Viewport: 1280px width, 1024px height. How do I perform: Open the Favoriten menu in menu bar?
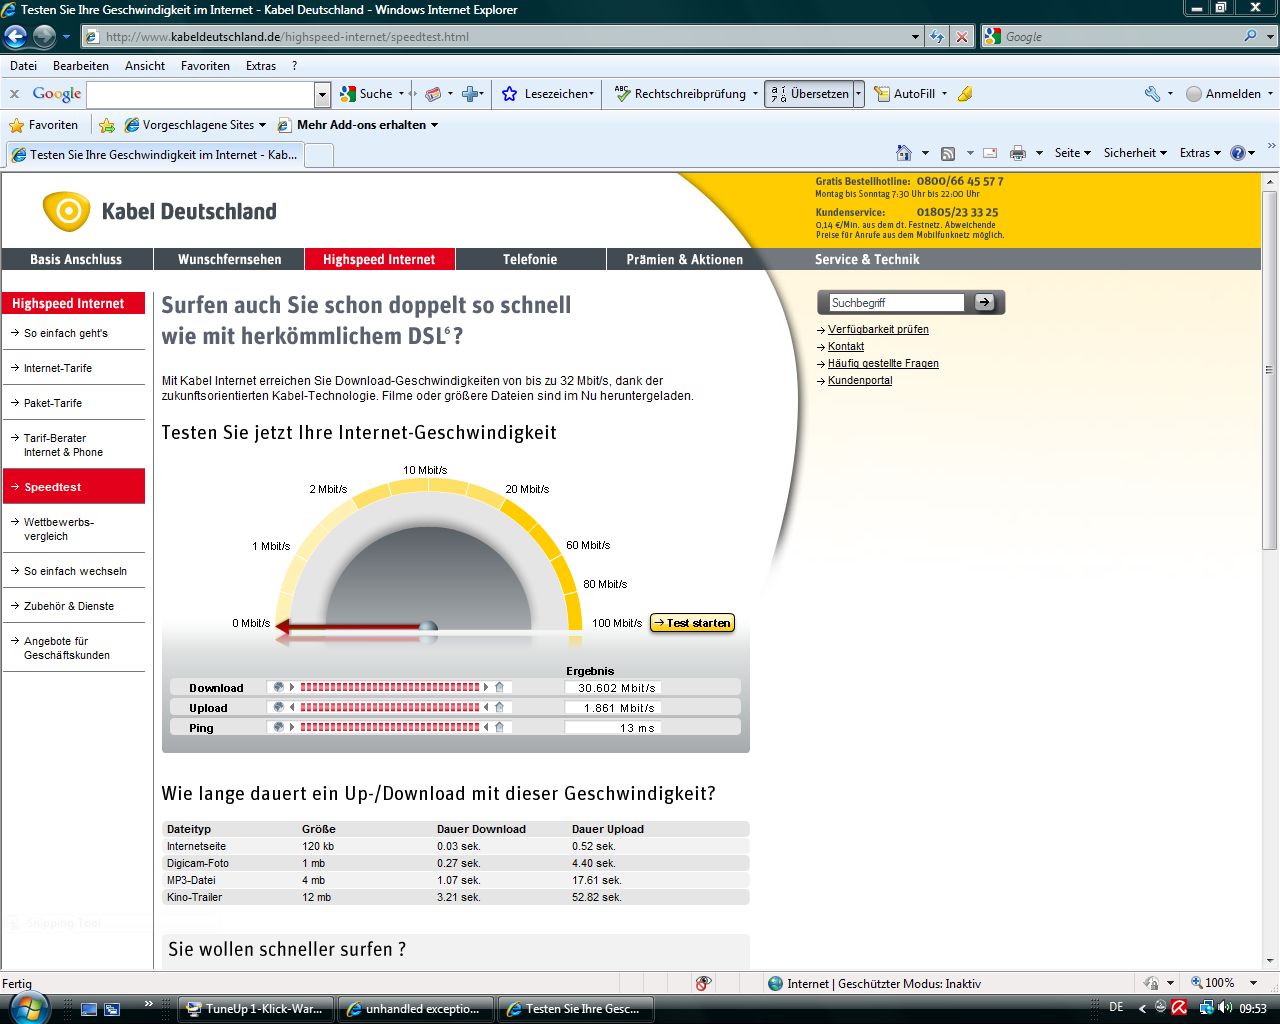205,66
